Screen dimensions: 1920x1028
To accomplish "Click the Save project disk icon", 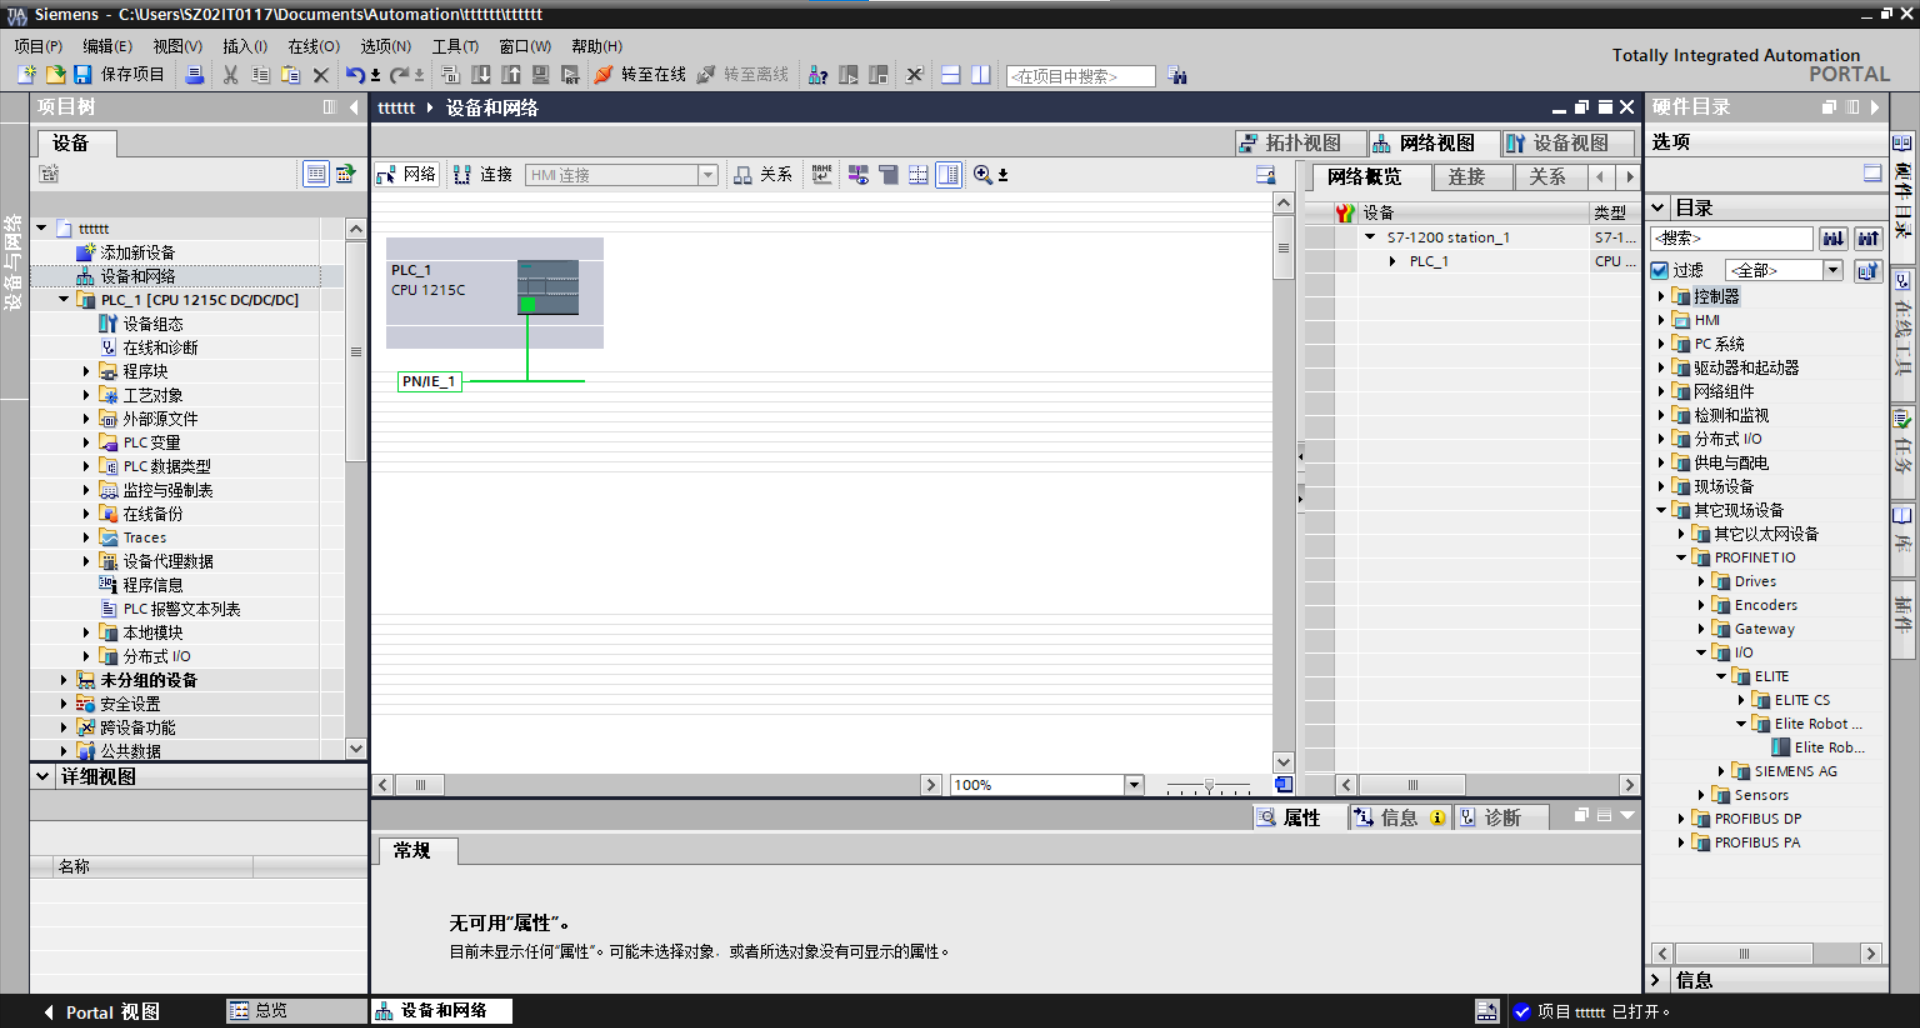I will (83, 75).
